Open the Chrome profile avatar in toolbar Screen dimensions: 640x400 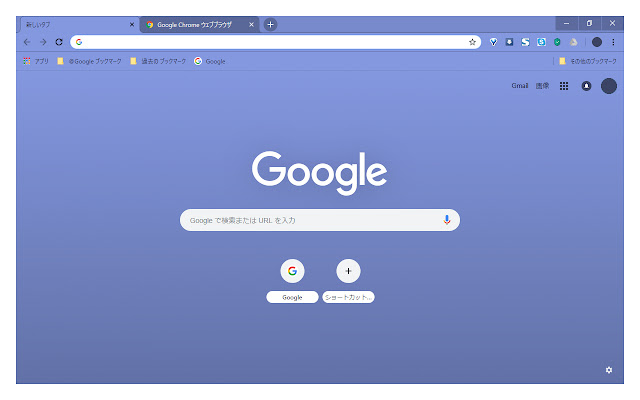pyautogui.click(x=597, y=42)
